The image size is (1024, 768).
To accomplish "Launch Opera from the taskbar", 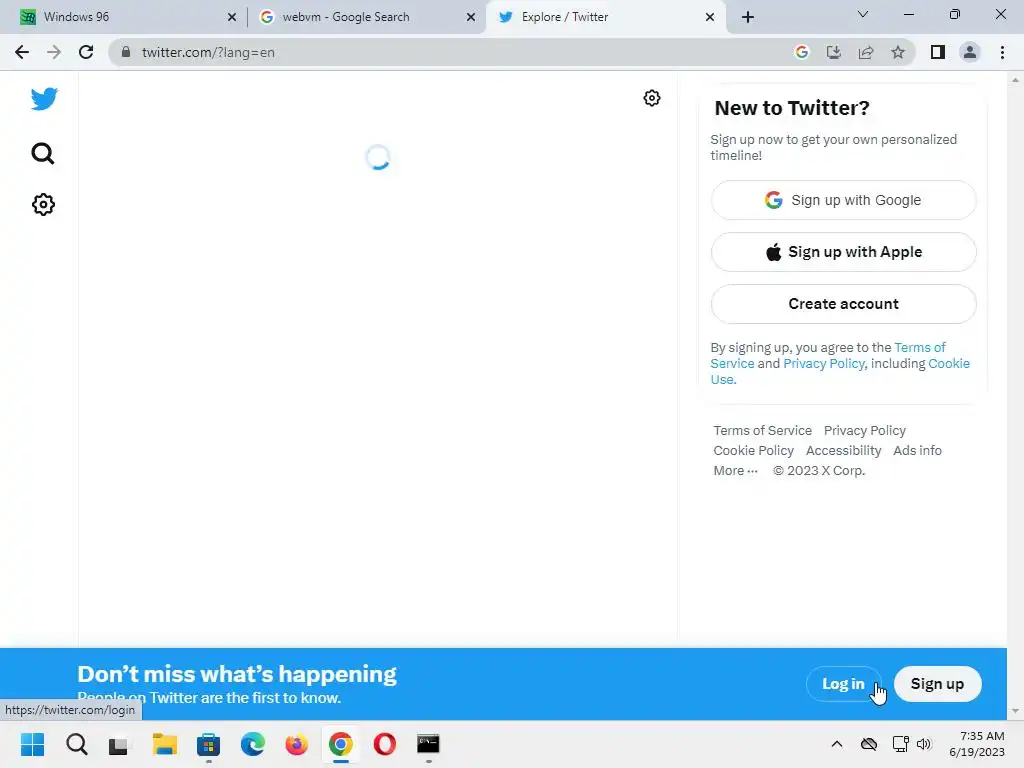I will [385, 744].
